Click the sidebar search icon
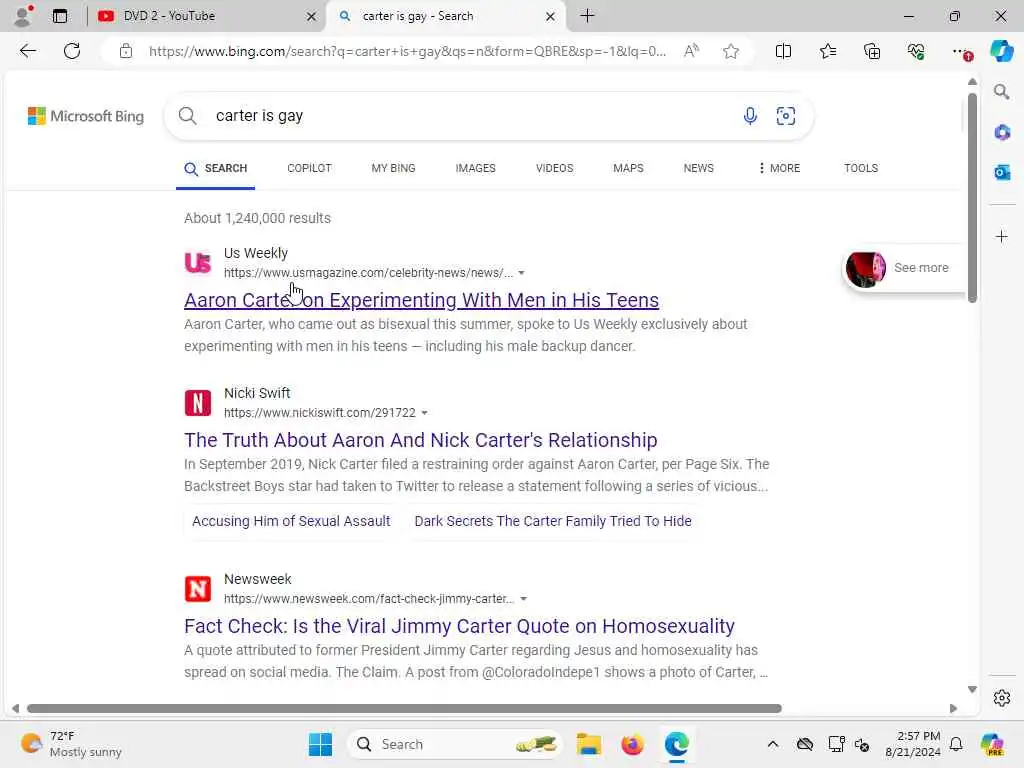This screenshot has width=1024, height=768. (x=1001, y=92)
